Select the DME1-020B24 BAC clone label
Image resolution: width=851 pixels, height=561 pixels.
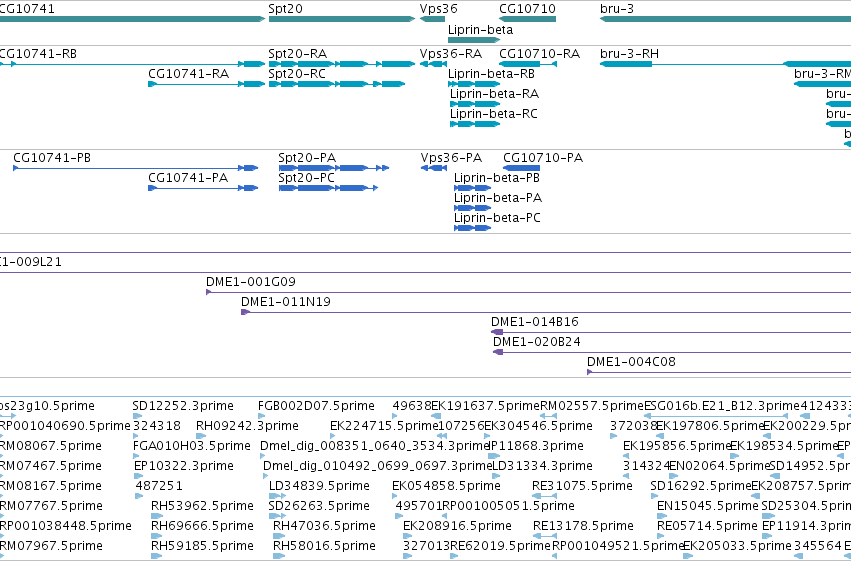pyautogui.click(x=537, y=342)
